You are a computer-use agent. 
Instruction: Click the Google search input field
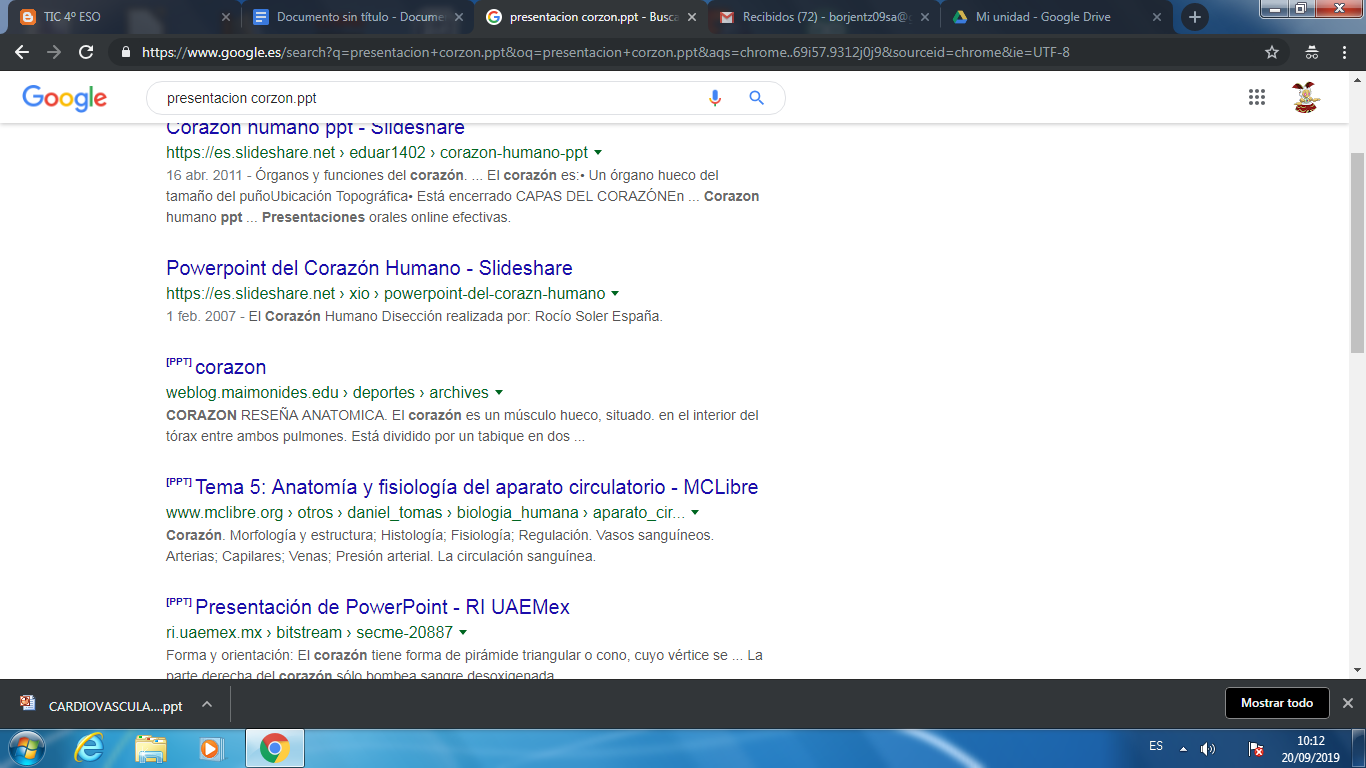click(x=430, y=98)
